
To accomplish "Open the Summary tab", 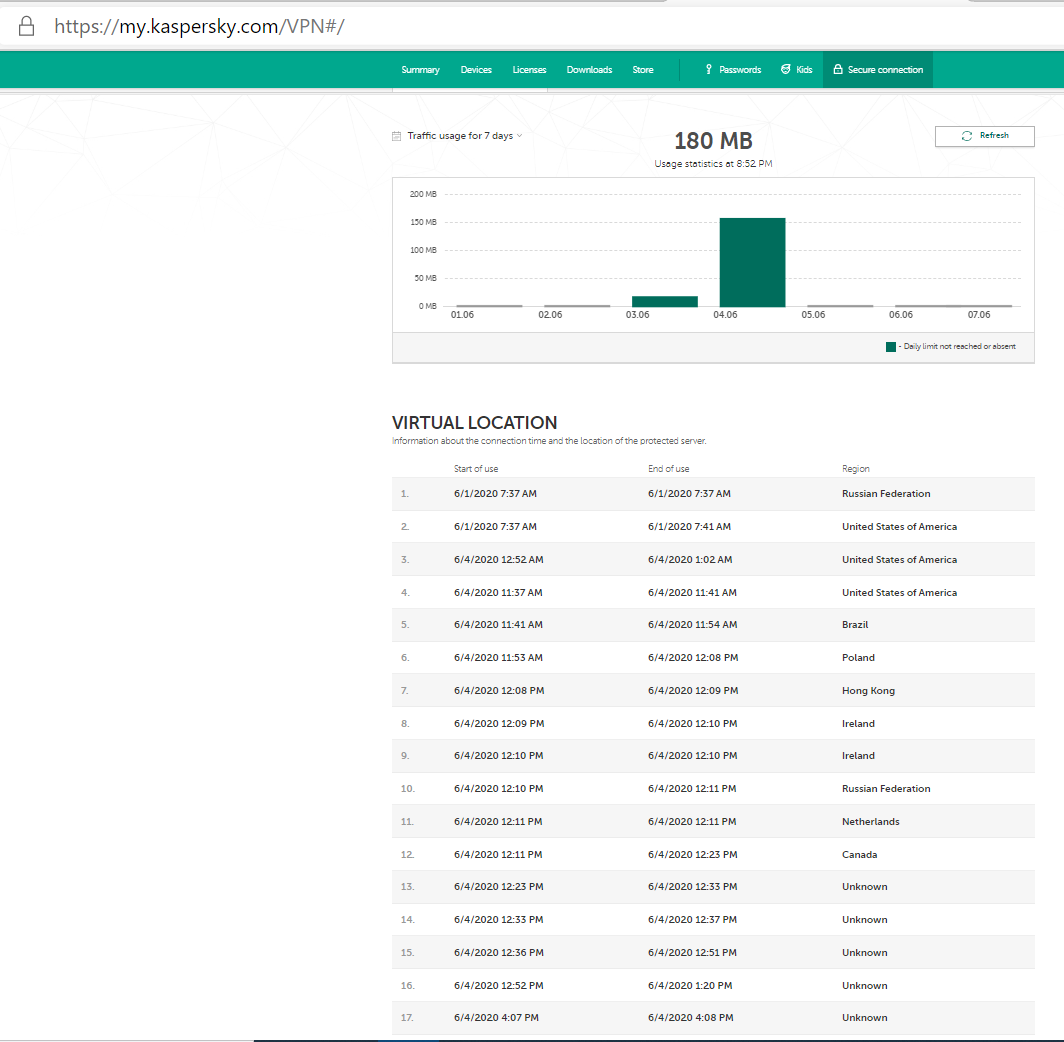I will click(x=420, y=70).
